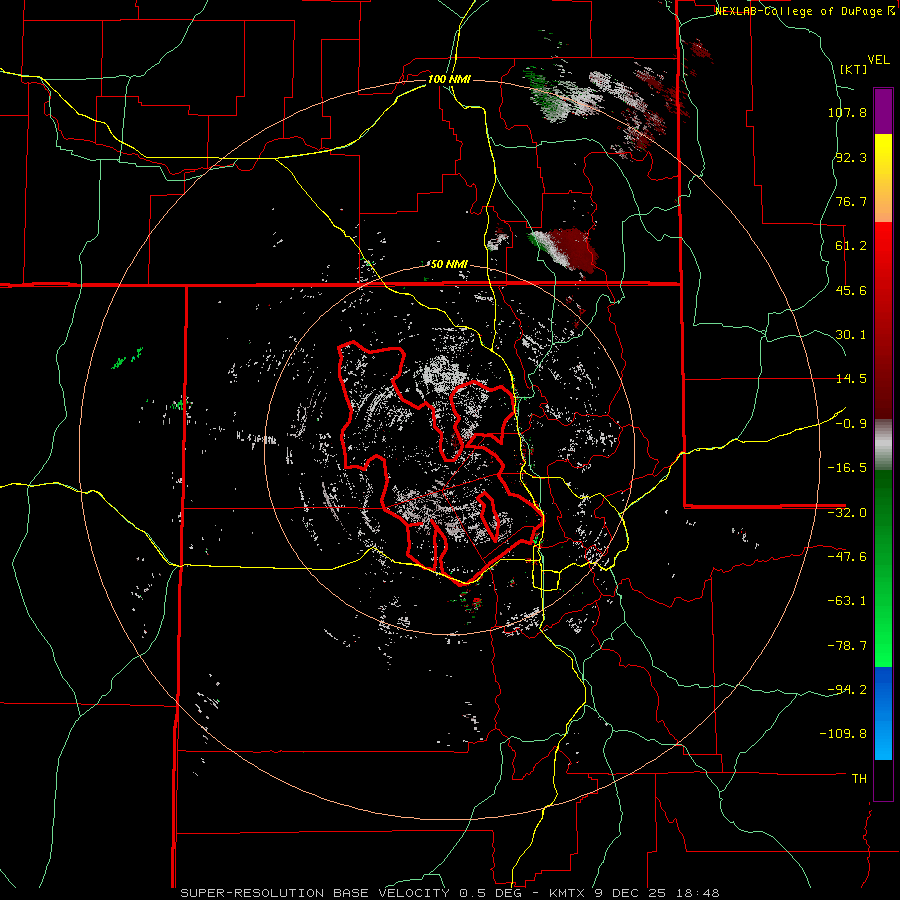Click the Super-Resolution Base Velocity caption text
The height and width of the screenshot is (900, 900).
pos(317,893)
